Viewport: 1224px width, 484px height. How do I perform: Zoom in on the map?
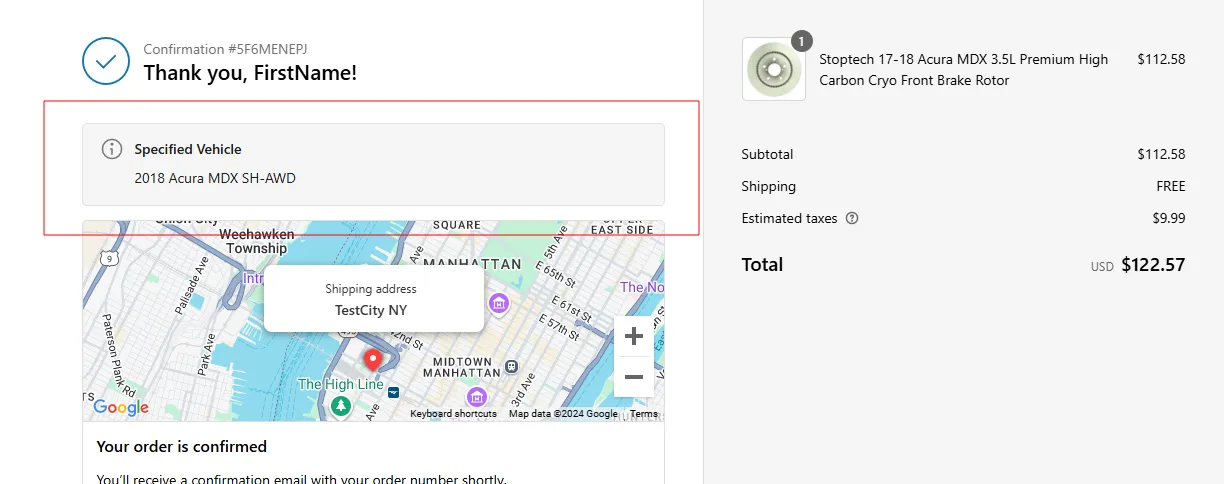click(x=633, y=337)
